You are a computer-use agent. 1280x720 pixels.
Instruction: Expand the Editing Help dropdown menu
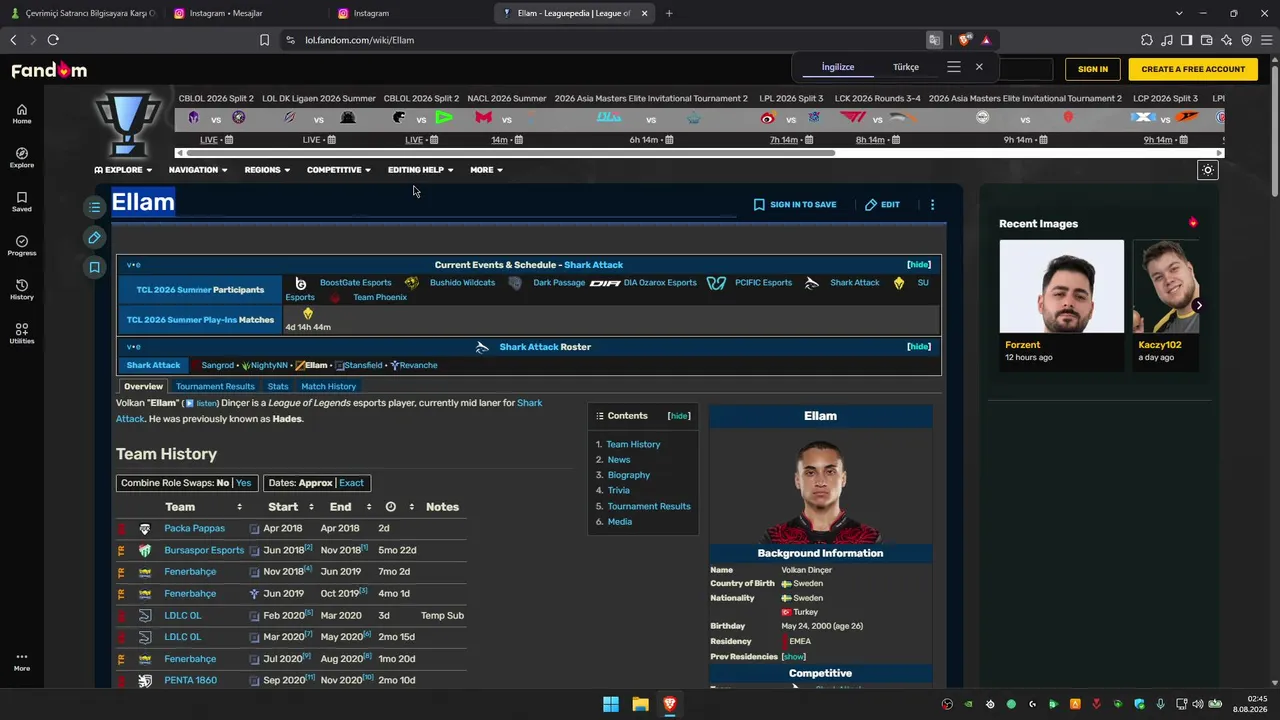click(421, 170)
